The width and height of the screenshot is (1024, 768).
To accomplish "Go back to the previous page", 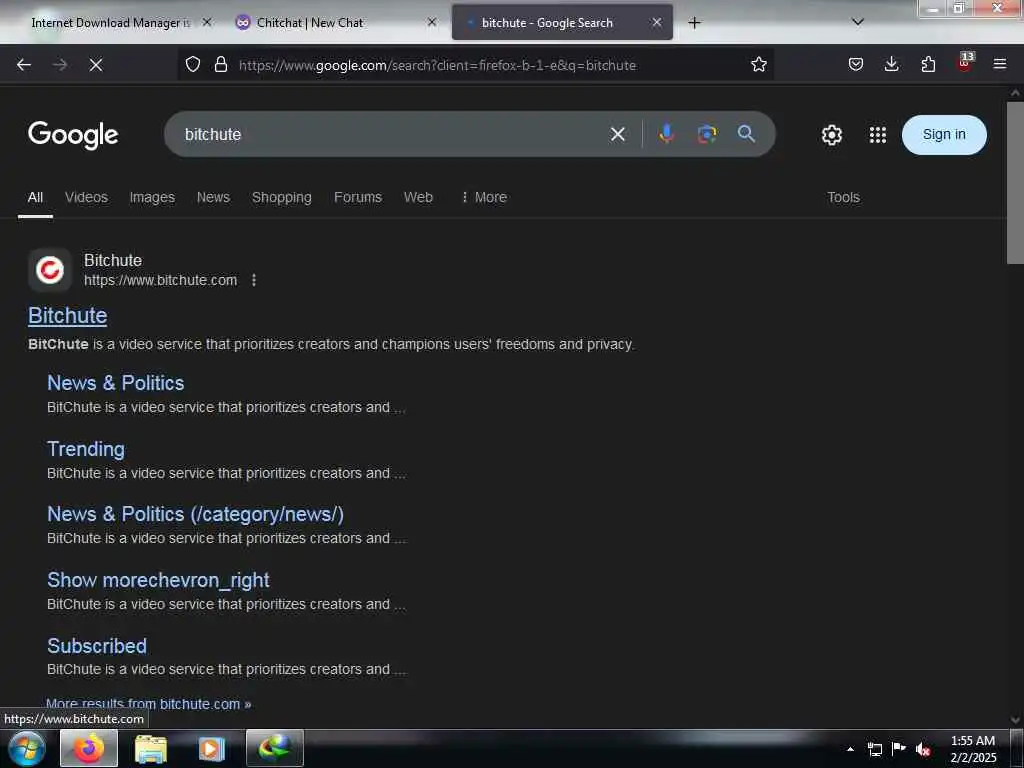I will [x=24, y=65].
